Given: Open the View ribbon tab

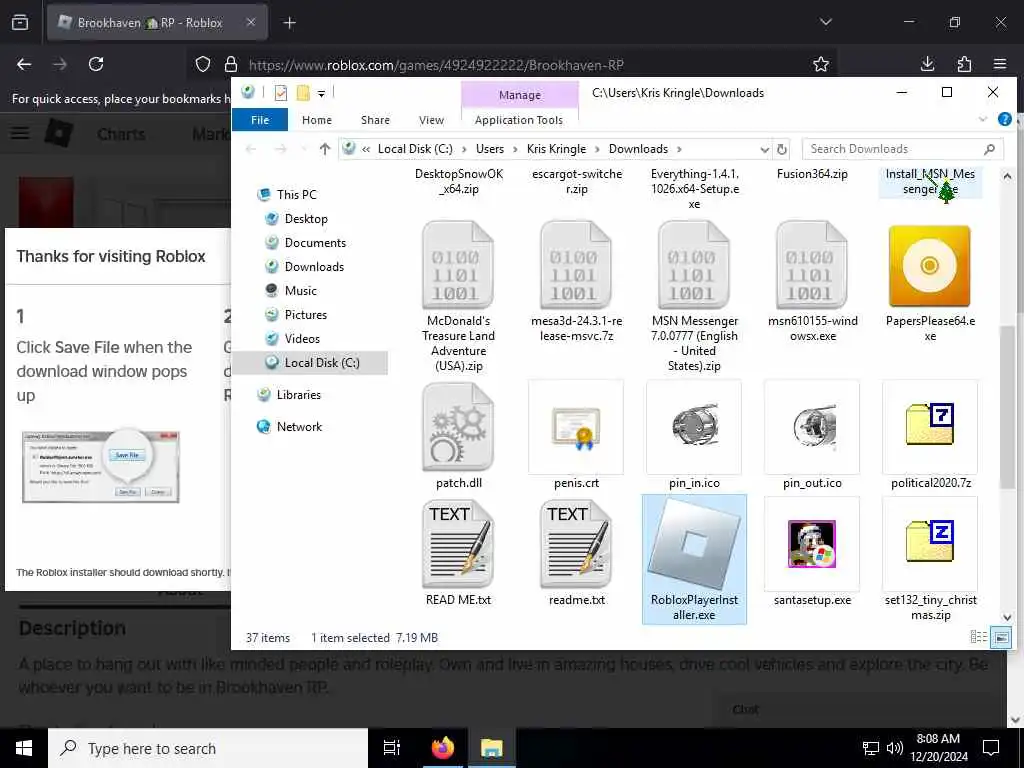Looking at the screenshot, I should (x=431, y=120).
